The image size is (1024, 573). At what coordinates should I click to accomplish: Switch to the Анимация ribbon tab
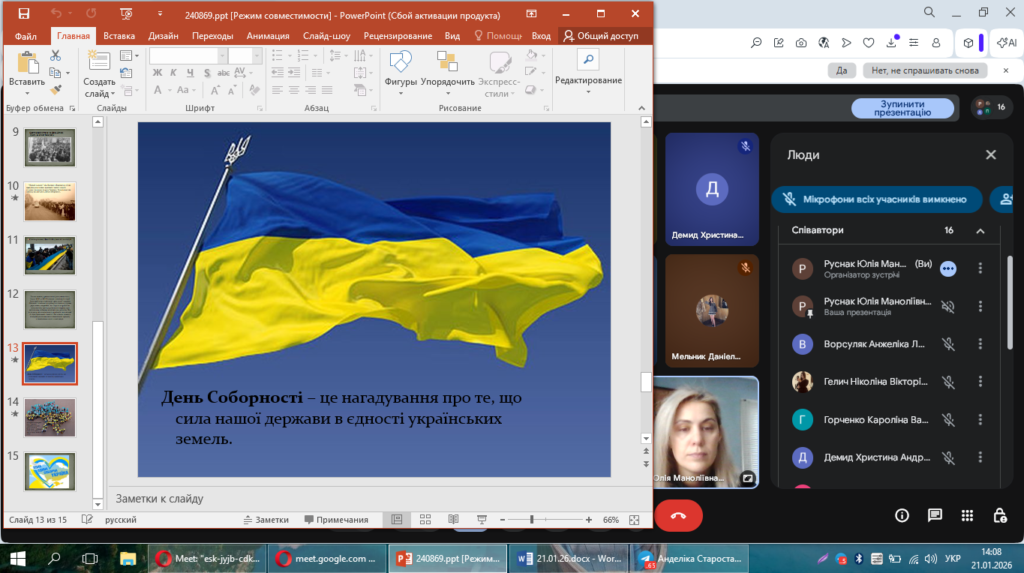(x=268, y=35)
